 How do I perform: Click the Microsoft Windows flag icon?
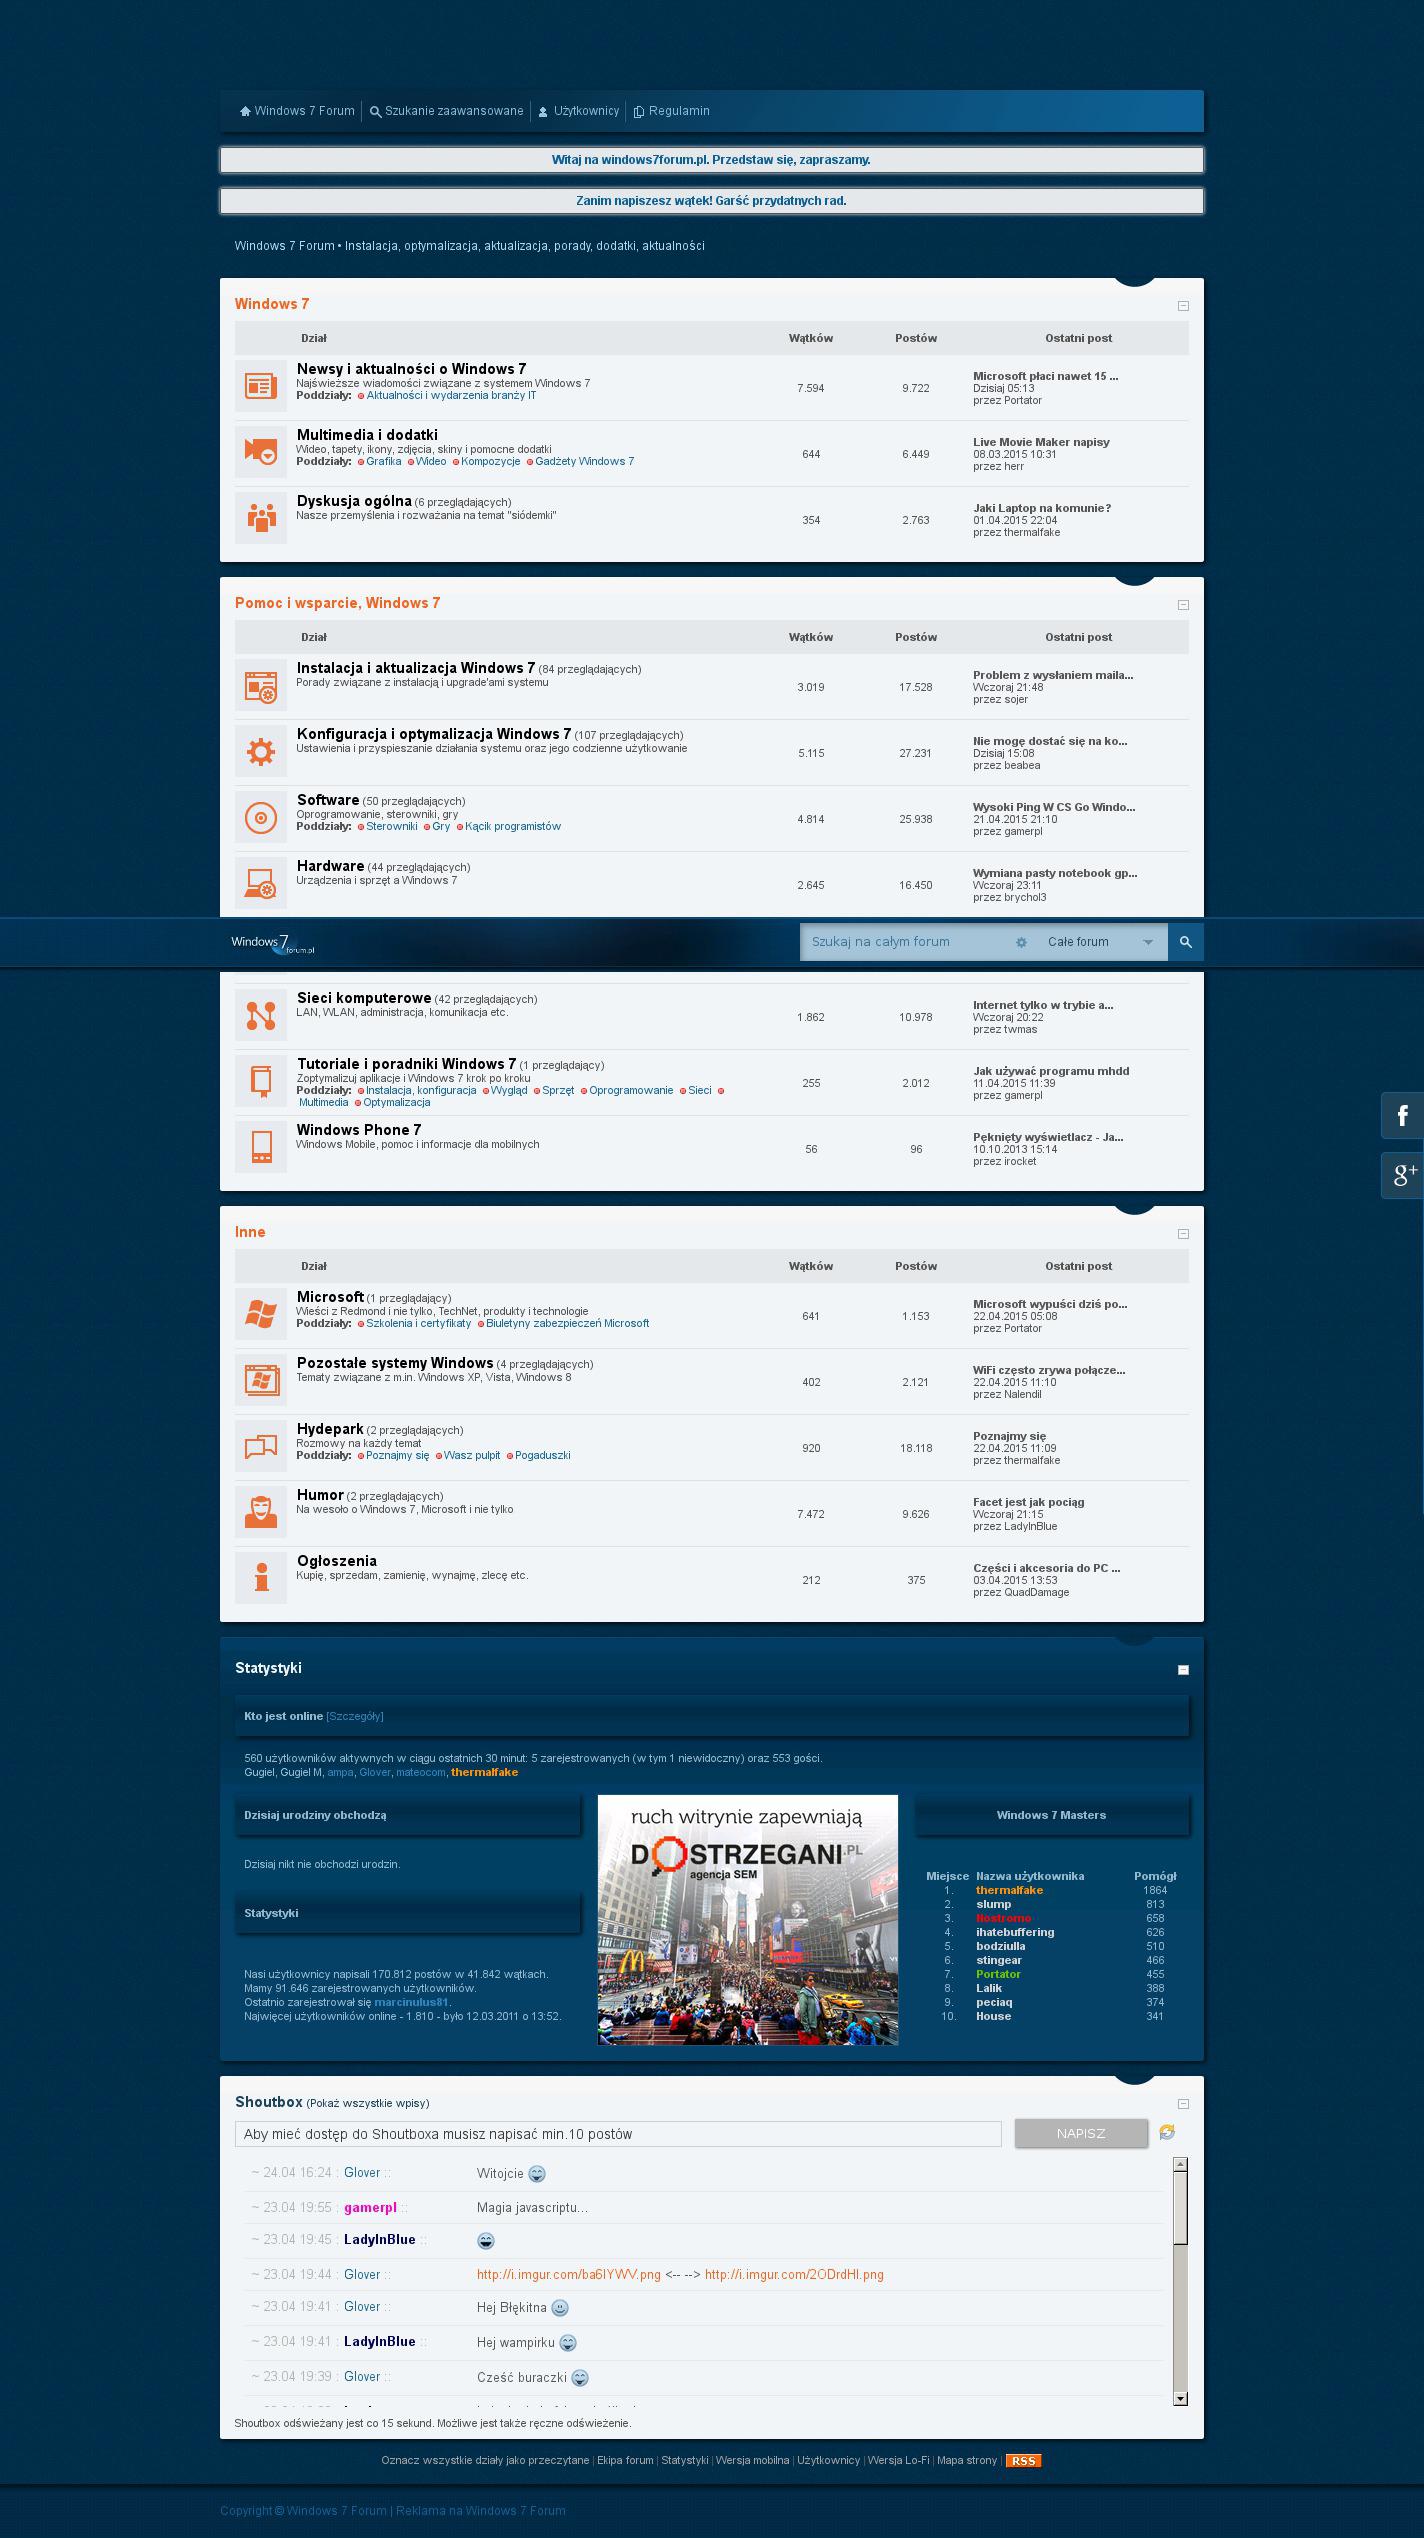coord(261,1314)
